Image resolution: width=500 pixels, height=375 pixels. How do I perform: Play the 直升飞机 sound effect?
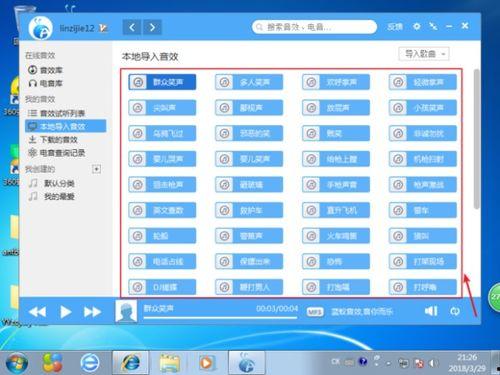click(336, 210)
